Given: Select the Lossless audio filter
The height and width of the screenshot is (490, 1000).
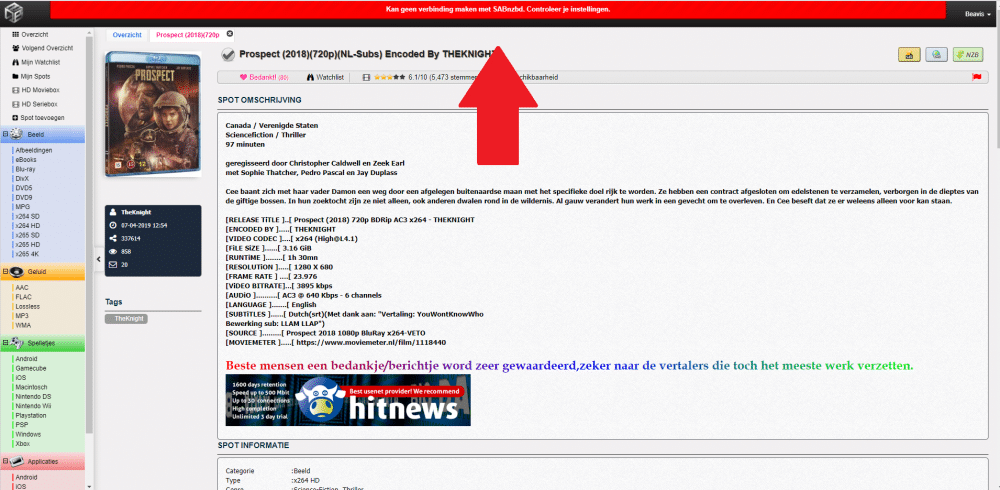Looking at the screenshot, I should 27,306.
